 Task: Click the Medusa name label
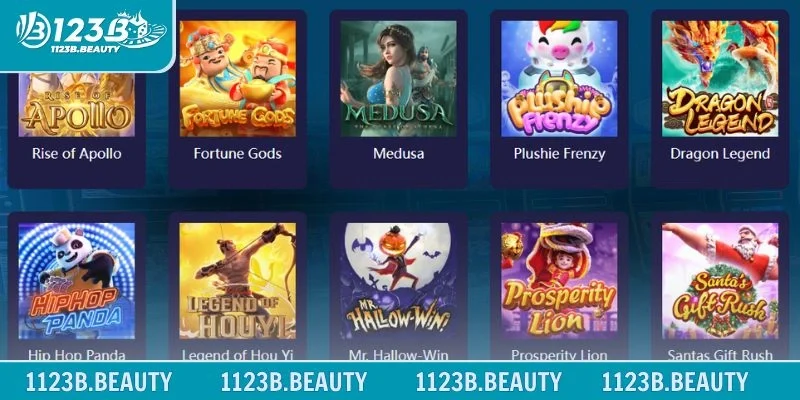pyautogui.click(x=398, y=154)
